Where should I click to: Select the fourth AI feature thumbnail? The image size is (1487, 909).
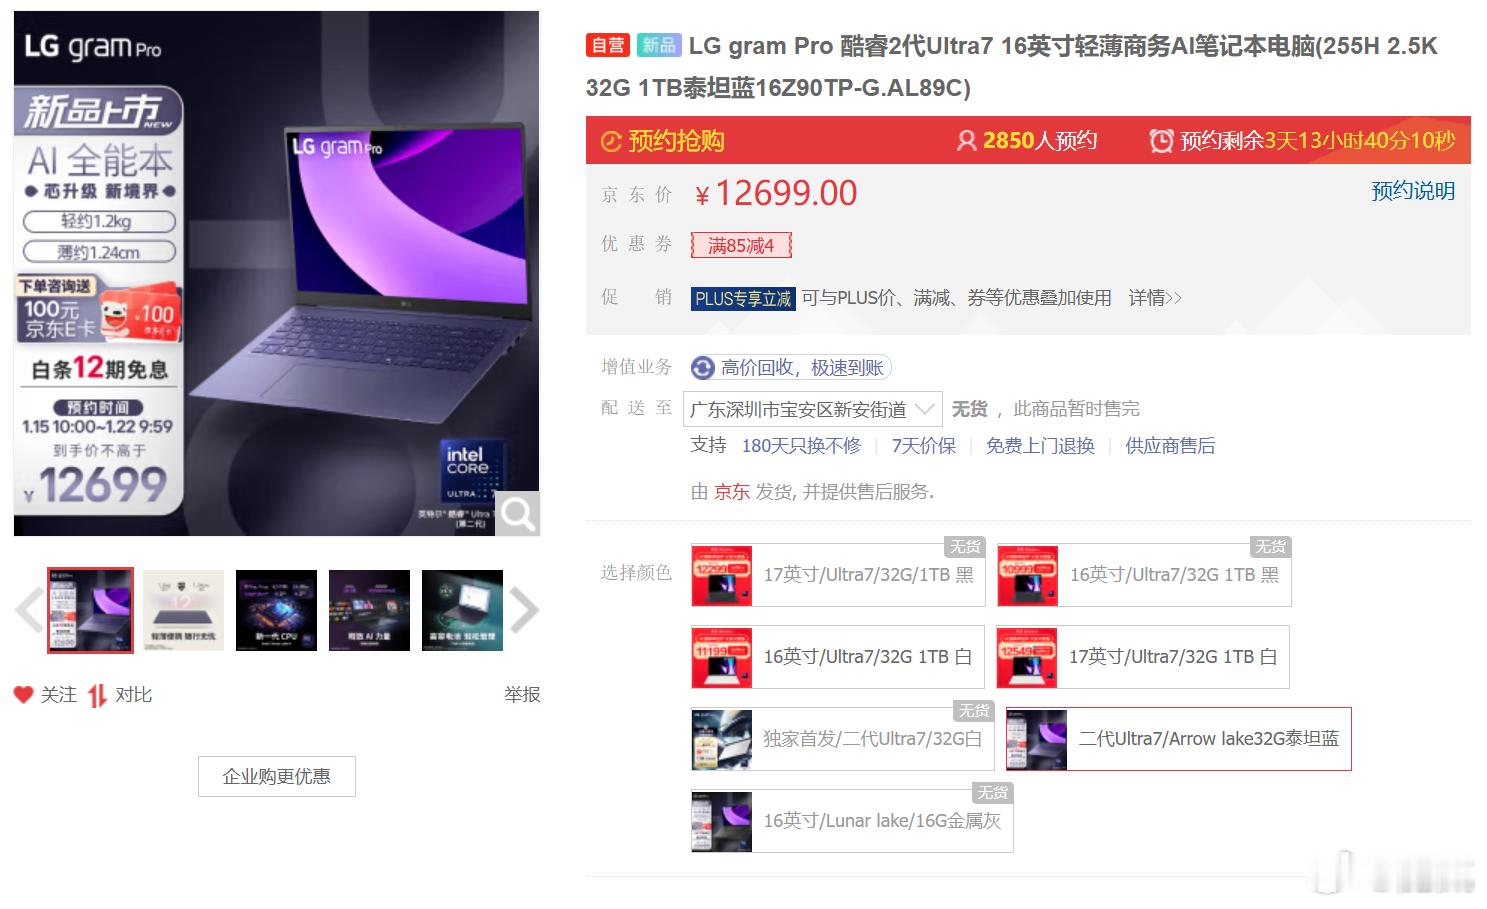[370, 610]
